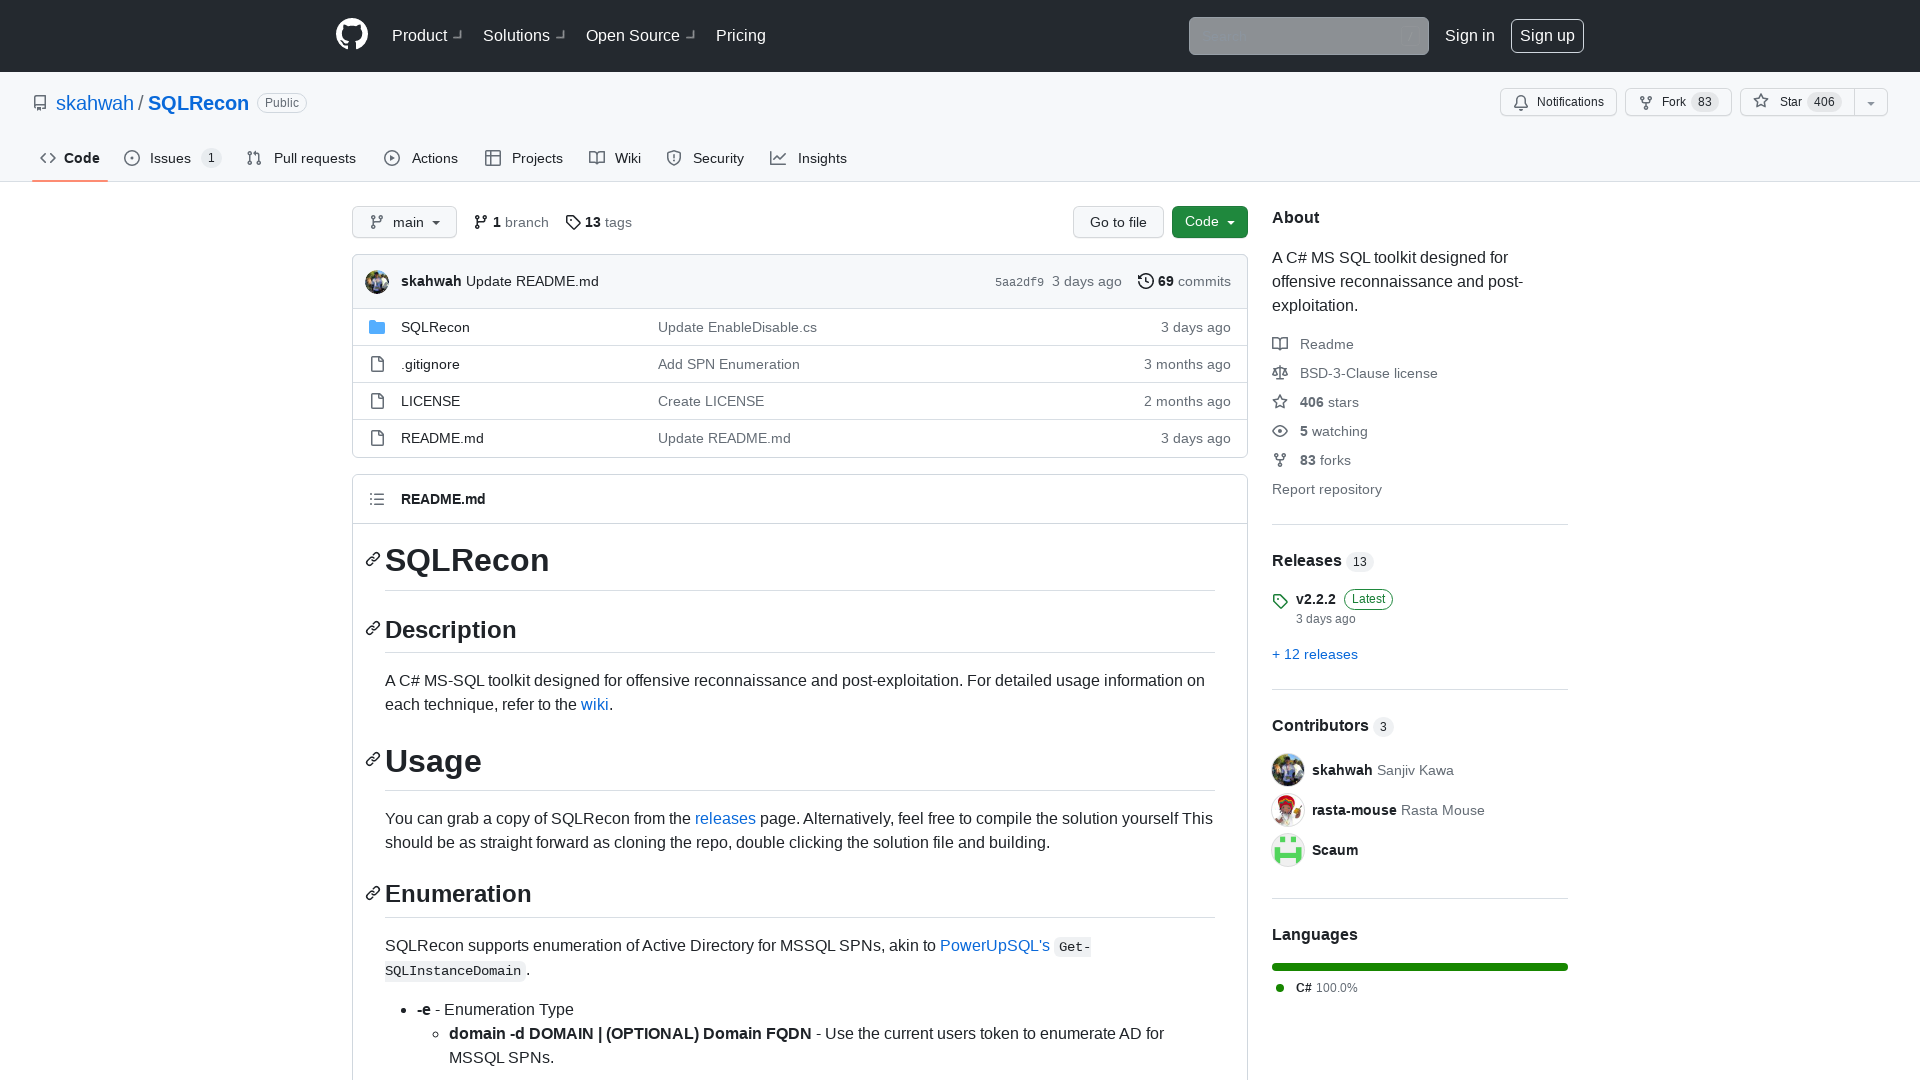
Task: Open the SQLRecon folder icon
Action: pyautogui.click(x=377, y=327)
